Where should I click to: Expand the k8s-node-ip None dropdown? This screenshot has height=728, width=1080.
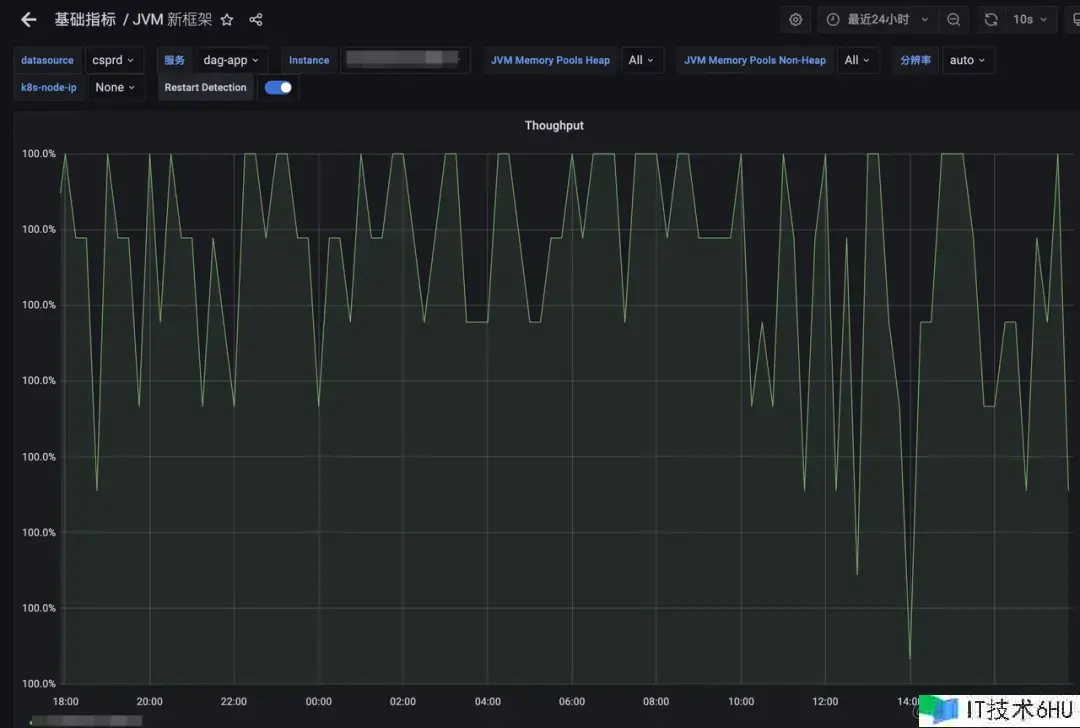click(x=116, y=87)
